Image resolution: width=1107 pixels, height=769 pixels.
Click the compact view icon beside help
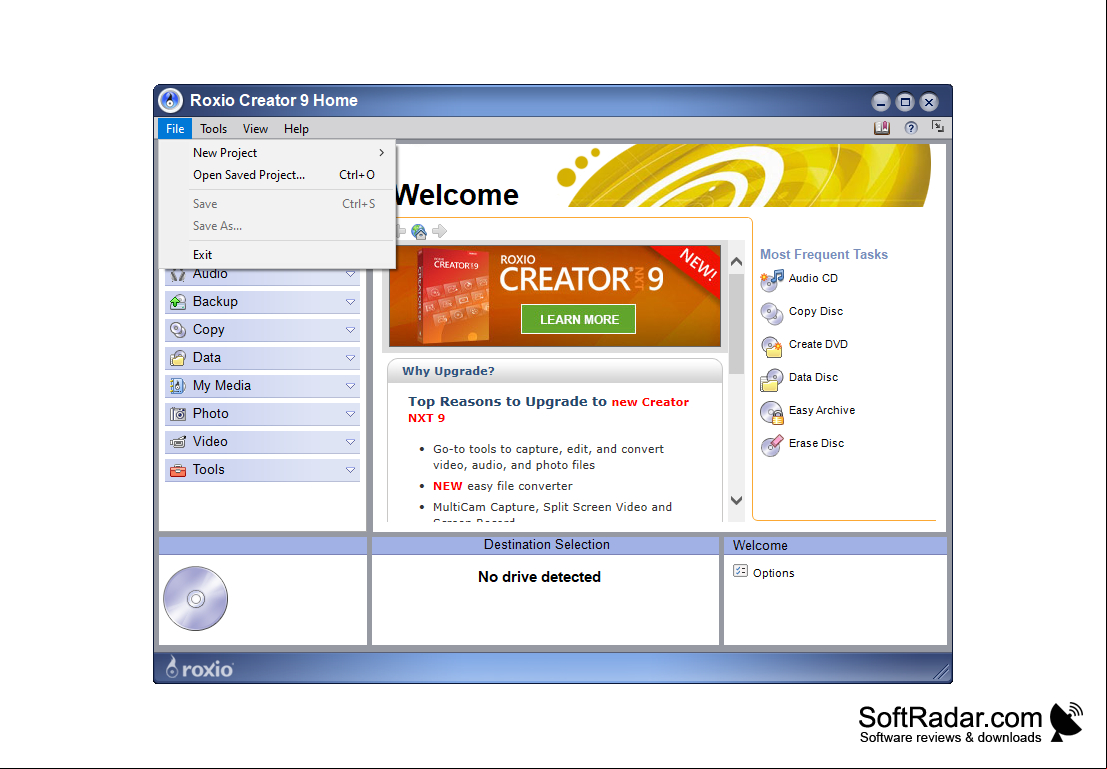click(938, 127)
